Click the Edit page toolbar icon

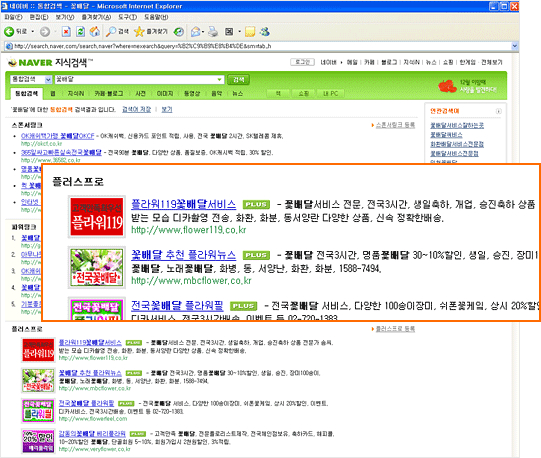pyautogui.click(x=229, y=32)
